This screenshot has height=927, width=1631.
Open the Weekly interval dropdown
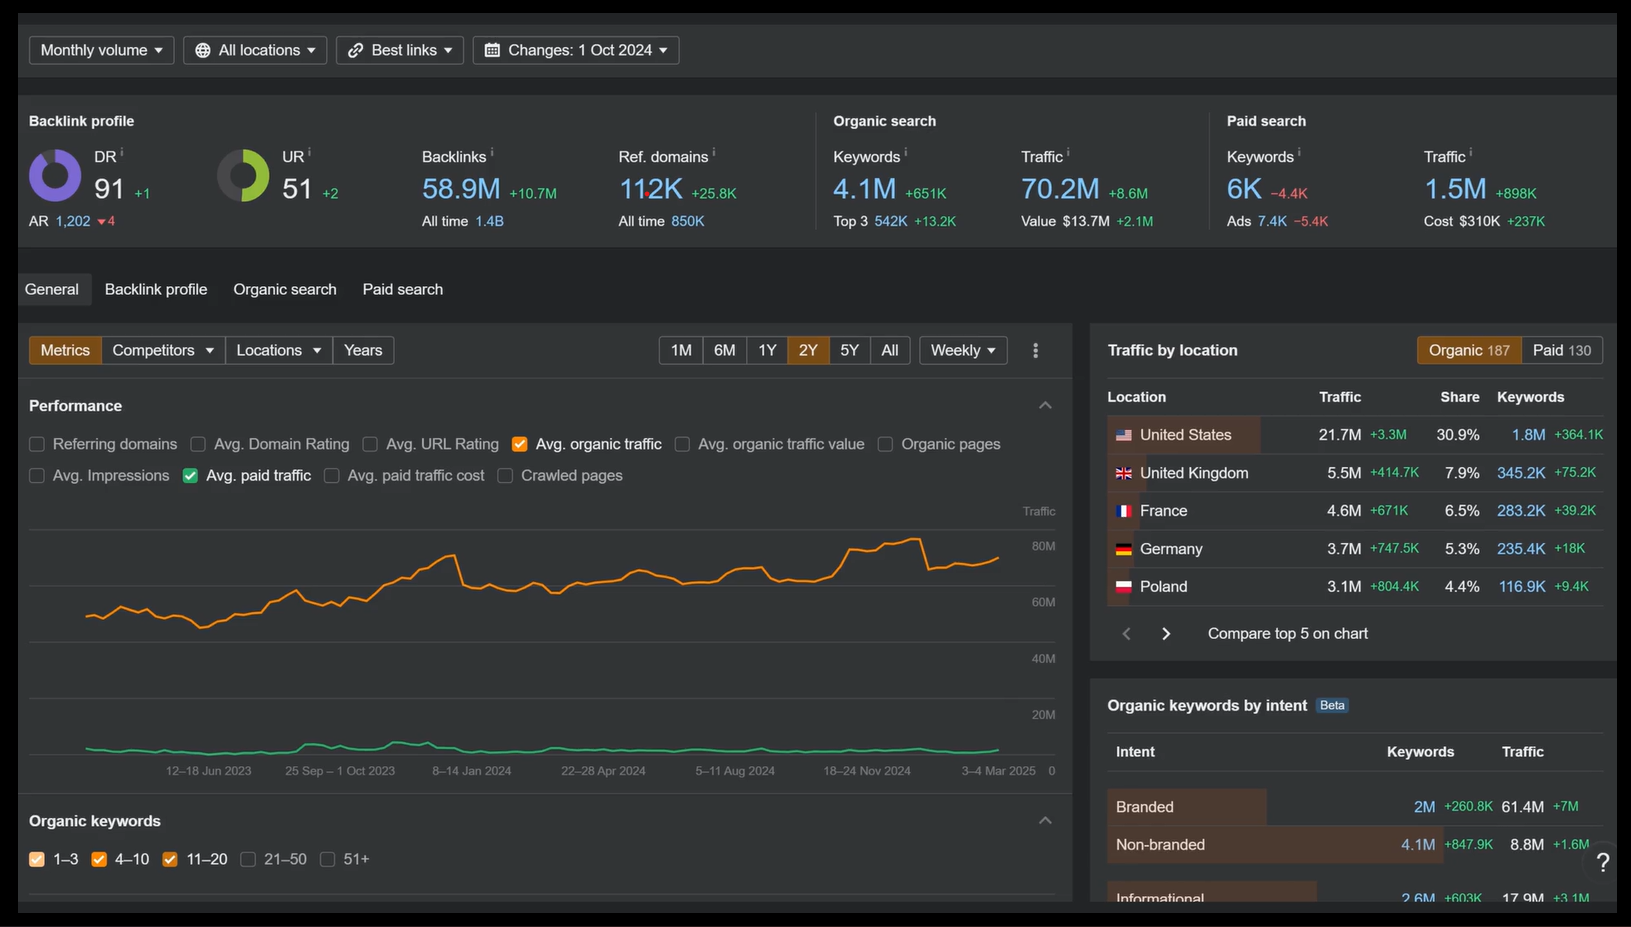click(x=962, y=350)
